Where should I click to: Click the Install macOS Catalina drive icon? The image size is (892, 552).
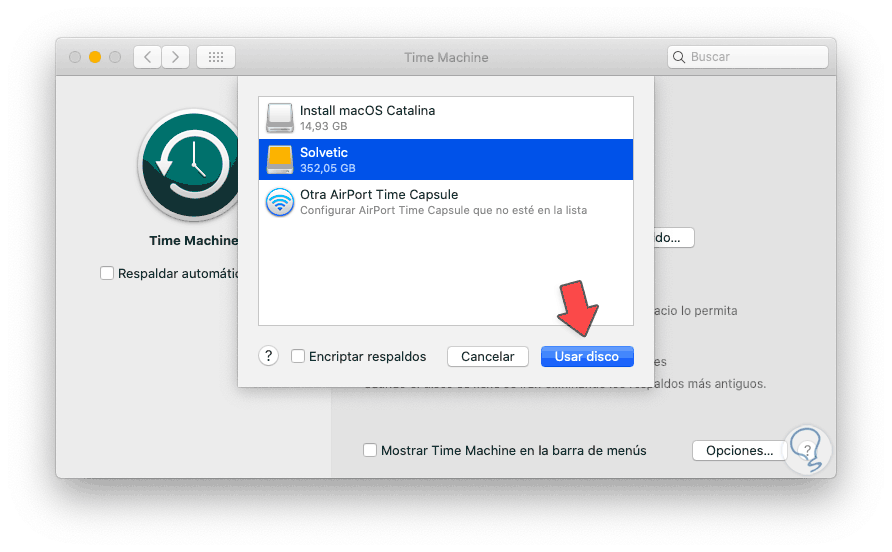279,118
